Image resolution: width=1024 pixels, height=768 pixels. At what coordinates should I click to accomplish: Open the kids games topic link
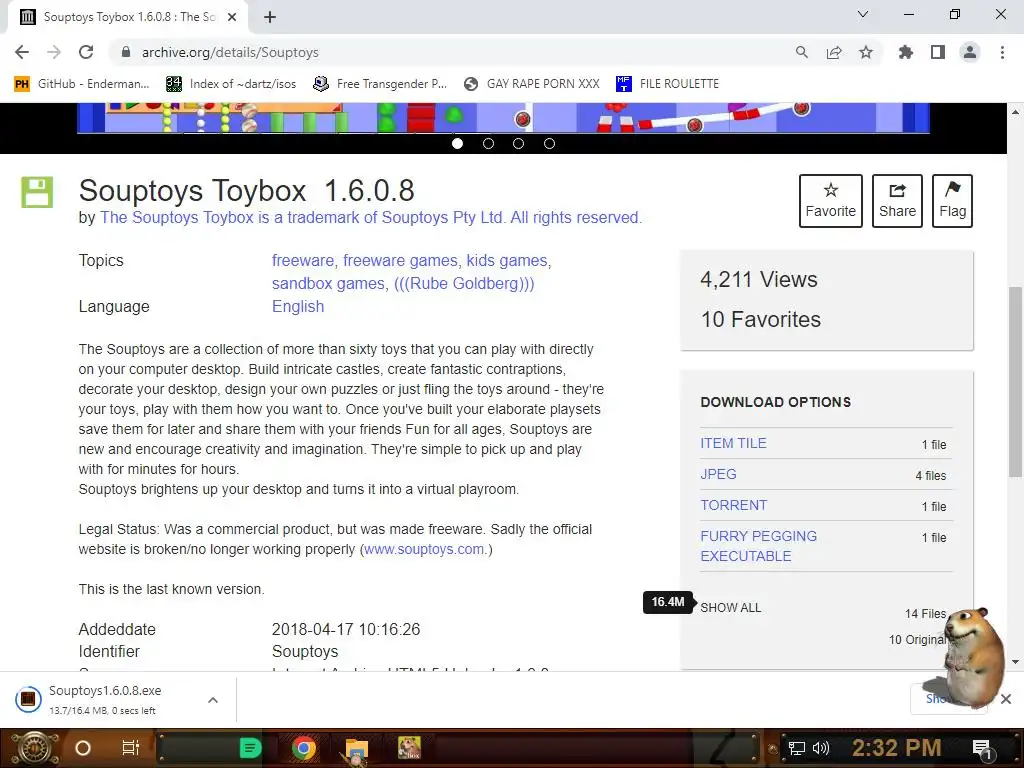[x=507, y=261]
